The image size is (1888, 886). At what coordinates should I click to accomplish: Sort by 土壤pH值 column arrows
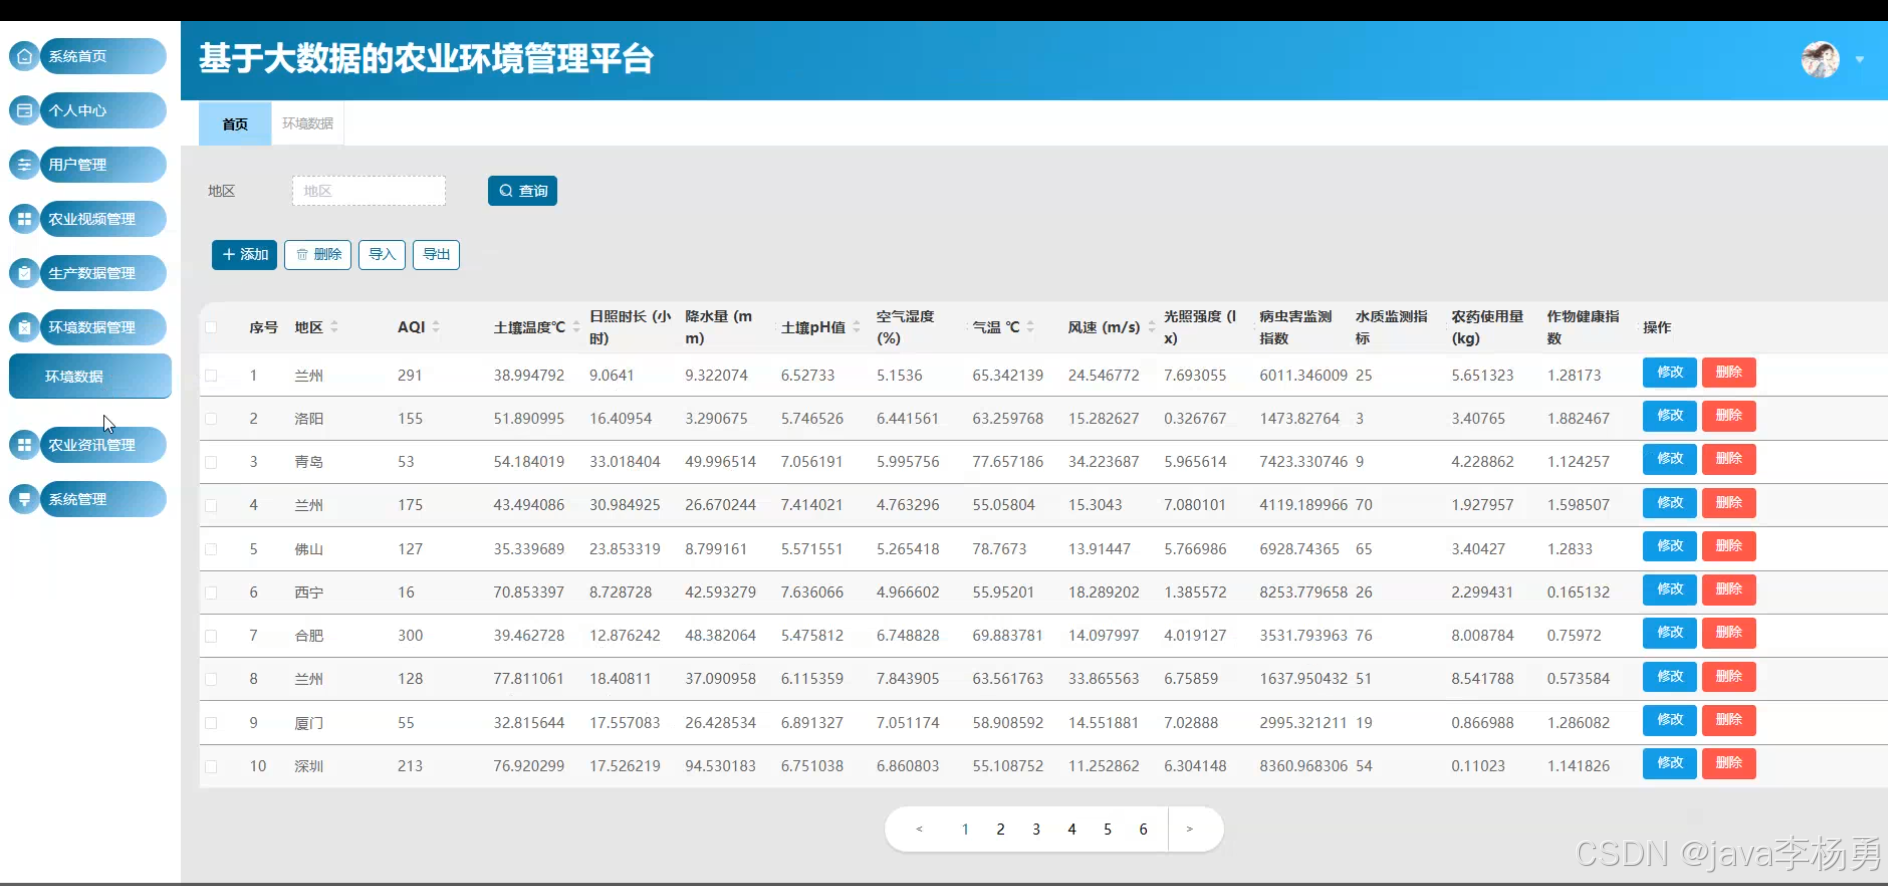coord(856,327)
